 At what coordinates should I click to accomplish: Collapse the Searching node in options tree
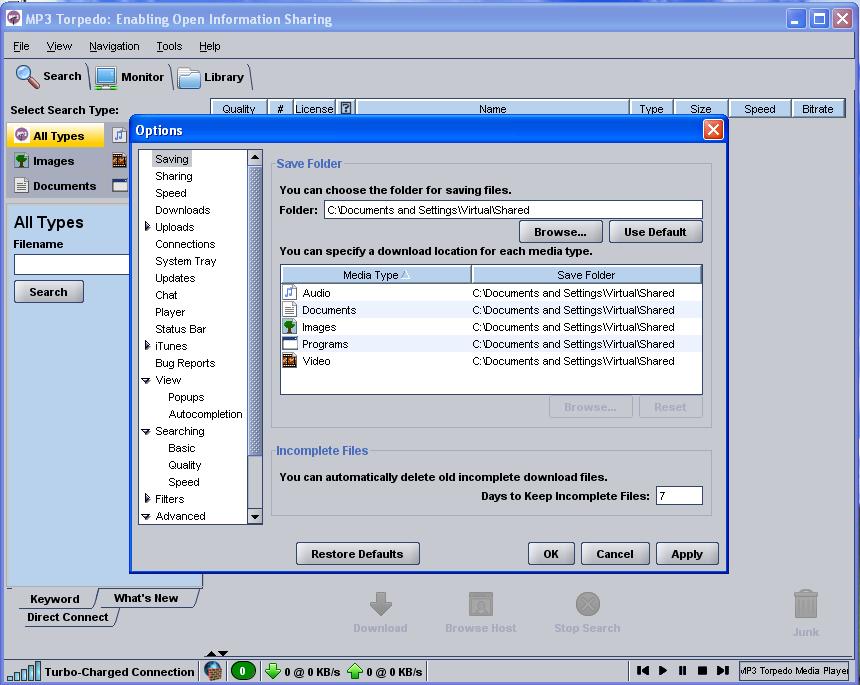[x=146, y=431]
